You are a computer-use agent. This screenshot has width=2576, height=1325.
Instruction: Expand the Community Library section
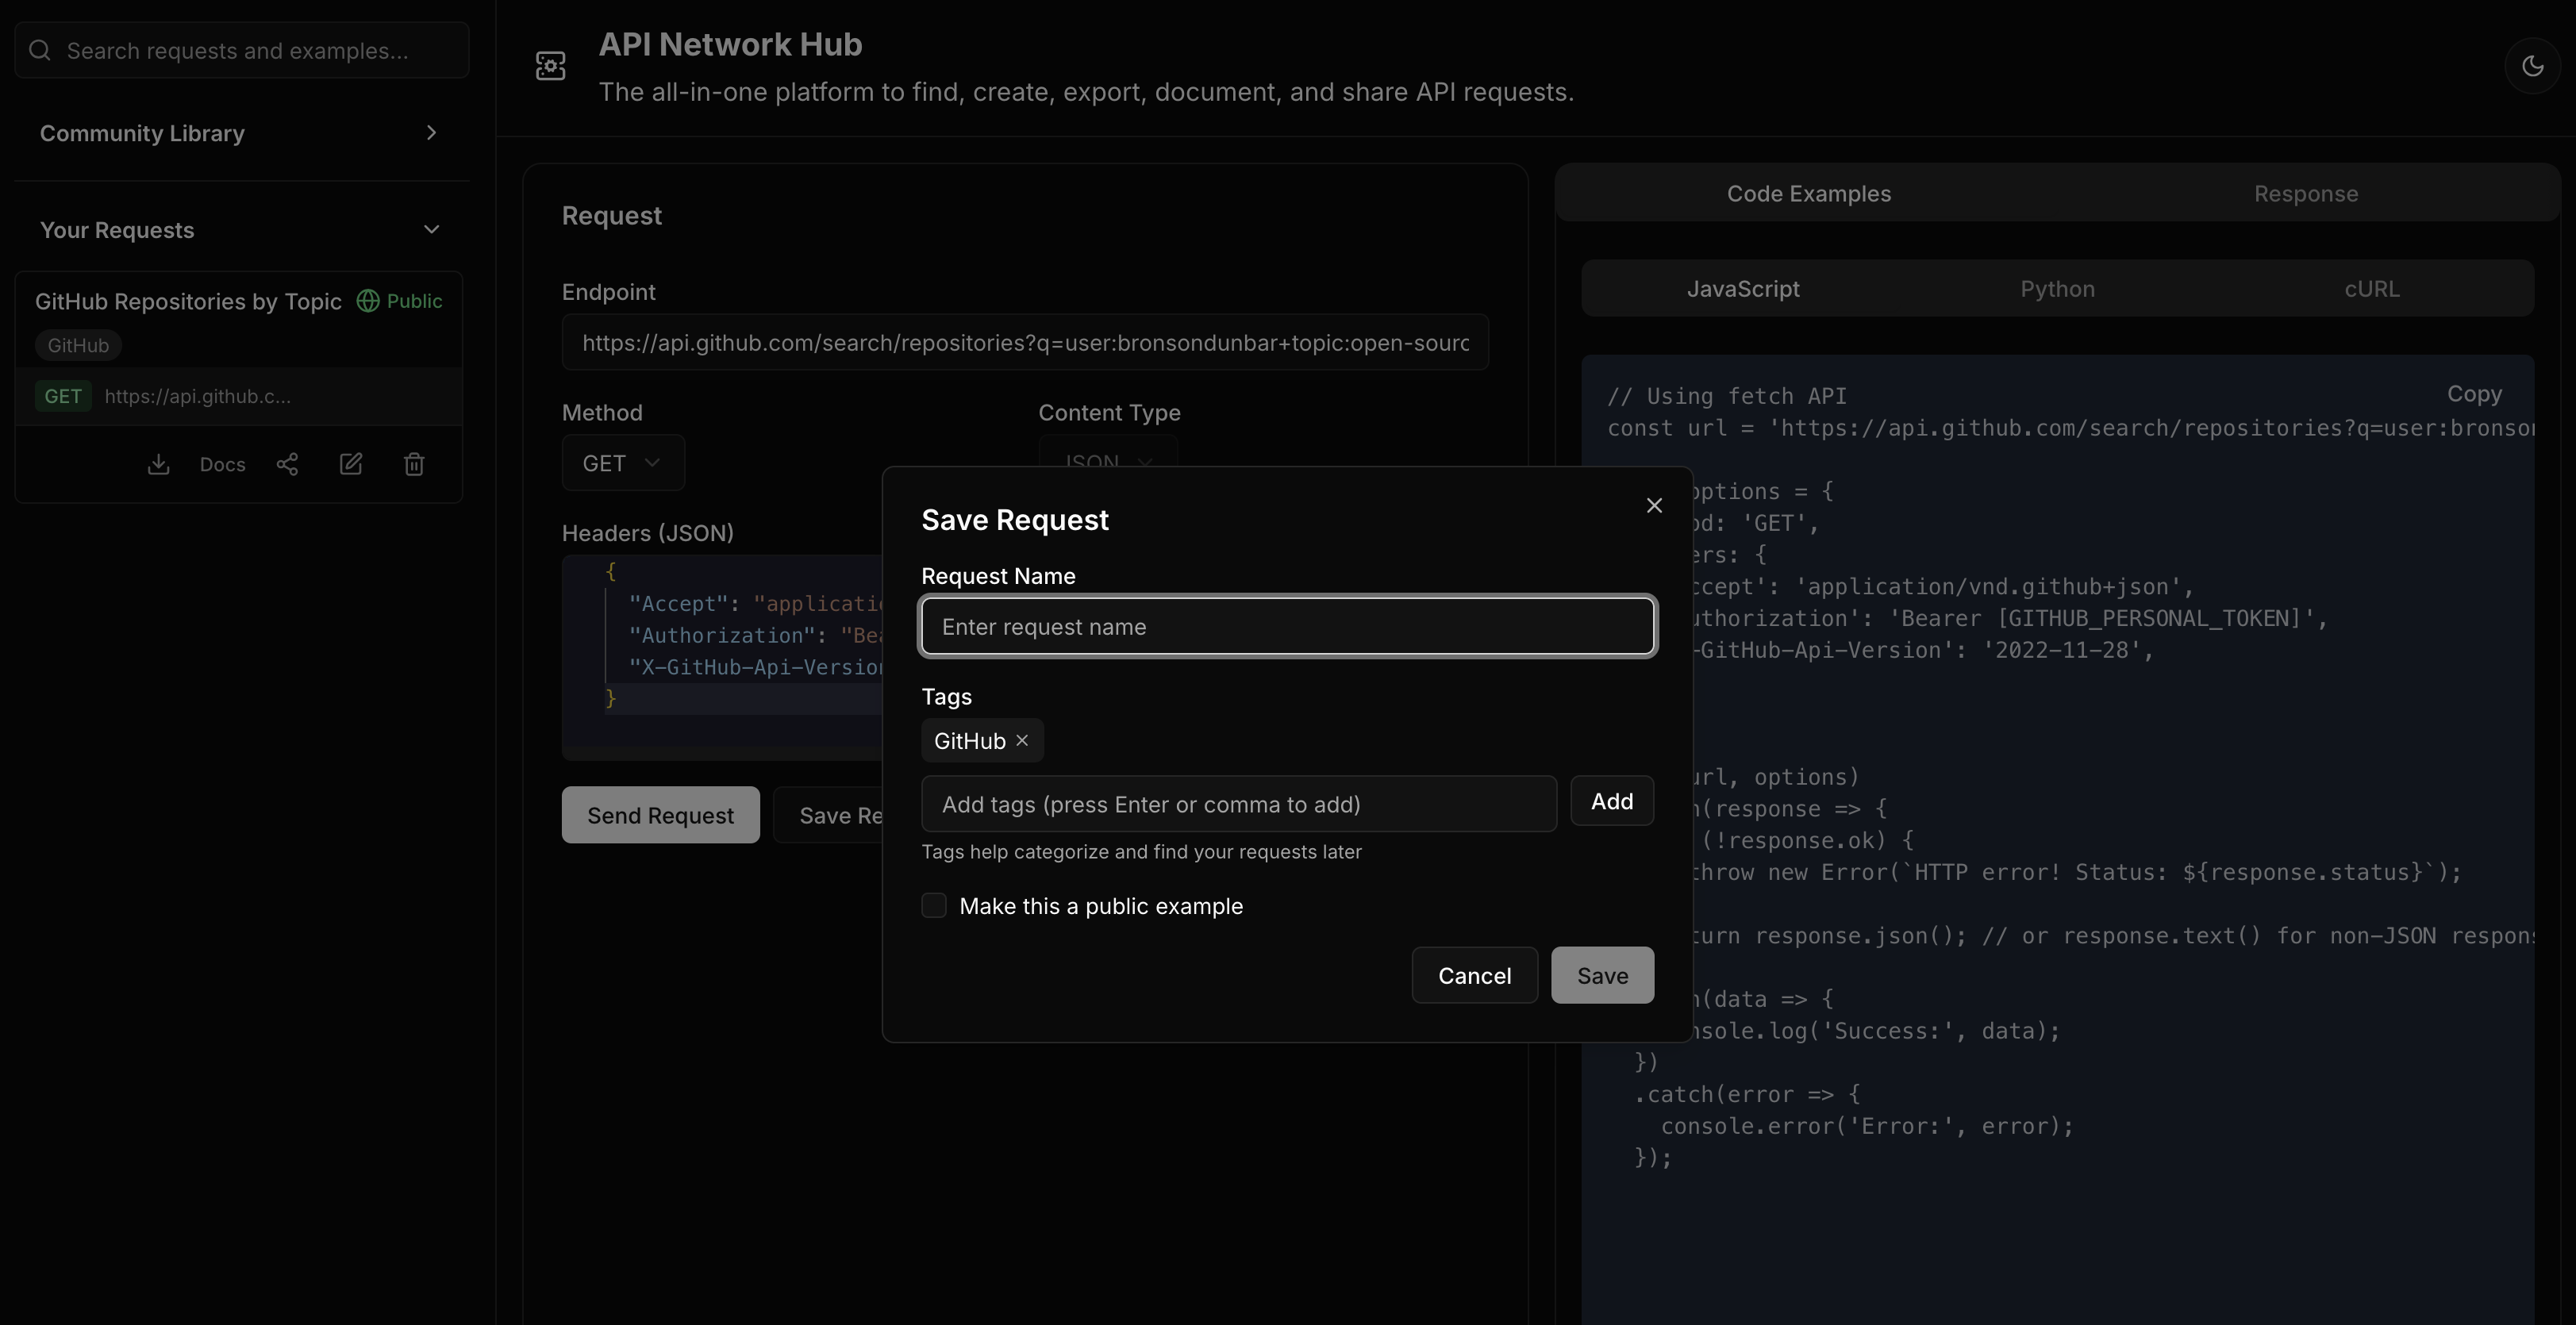[431, 133]
